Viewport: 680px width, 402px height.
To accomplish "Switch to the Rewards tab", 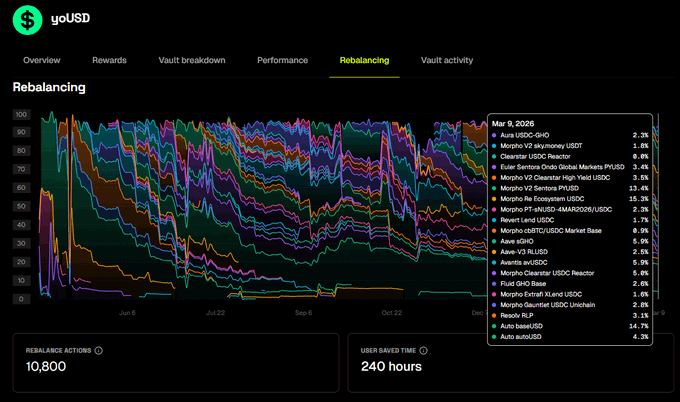I will pos(109,60).
